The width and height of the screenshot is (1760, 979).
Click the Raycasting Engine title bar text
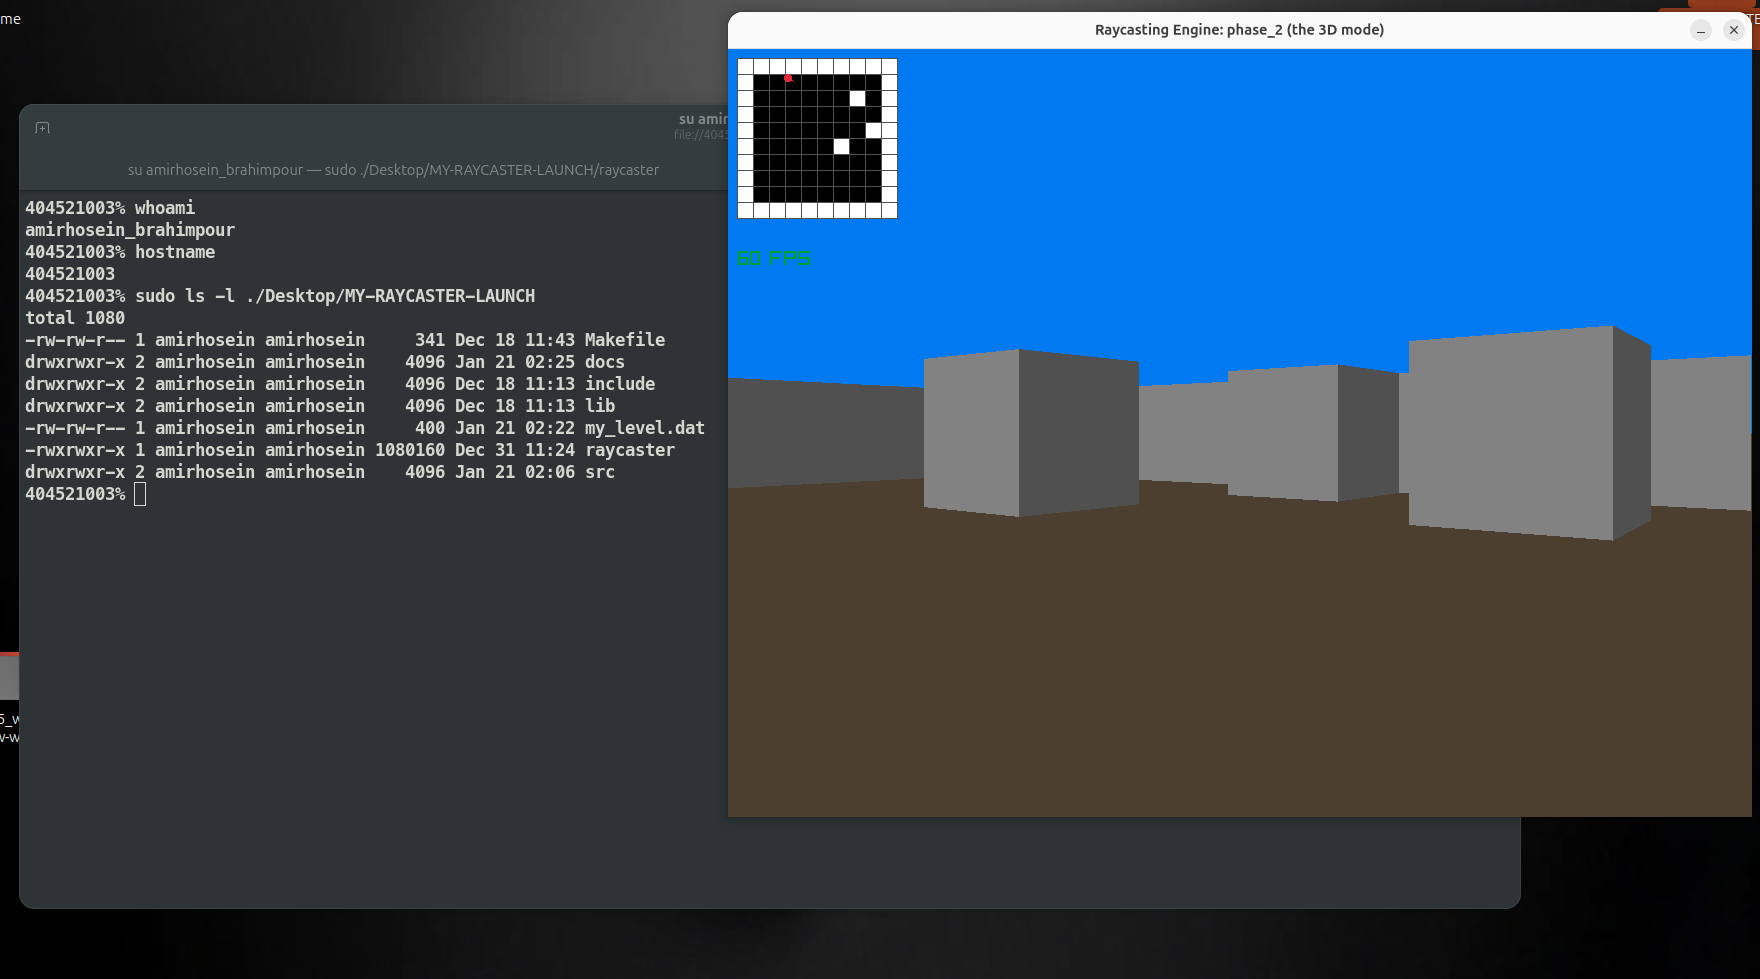(1239, 30)
